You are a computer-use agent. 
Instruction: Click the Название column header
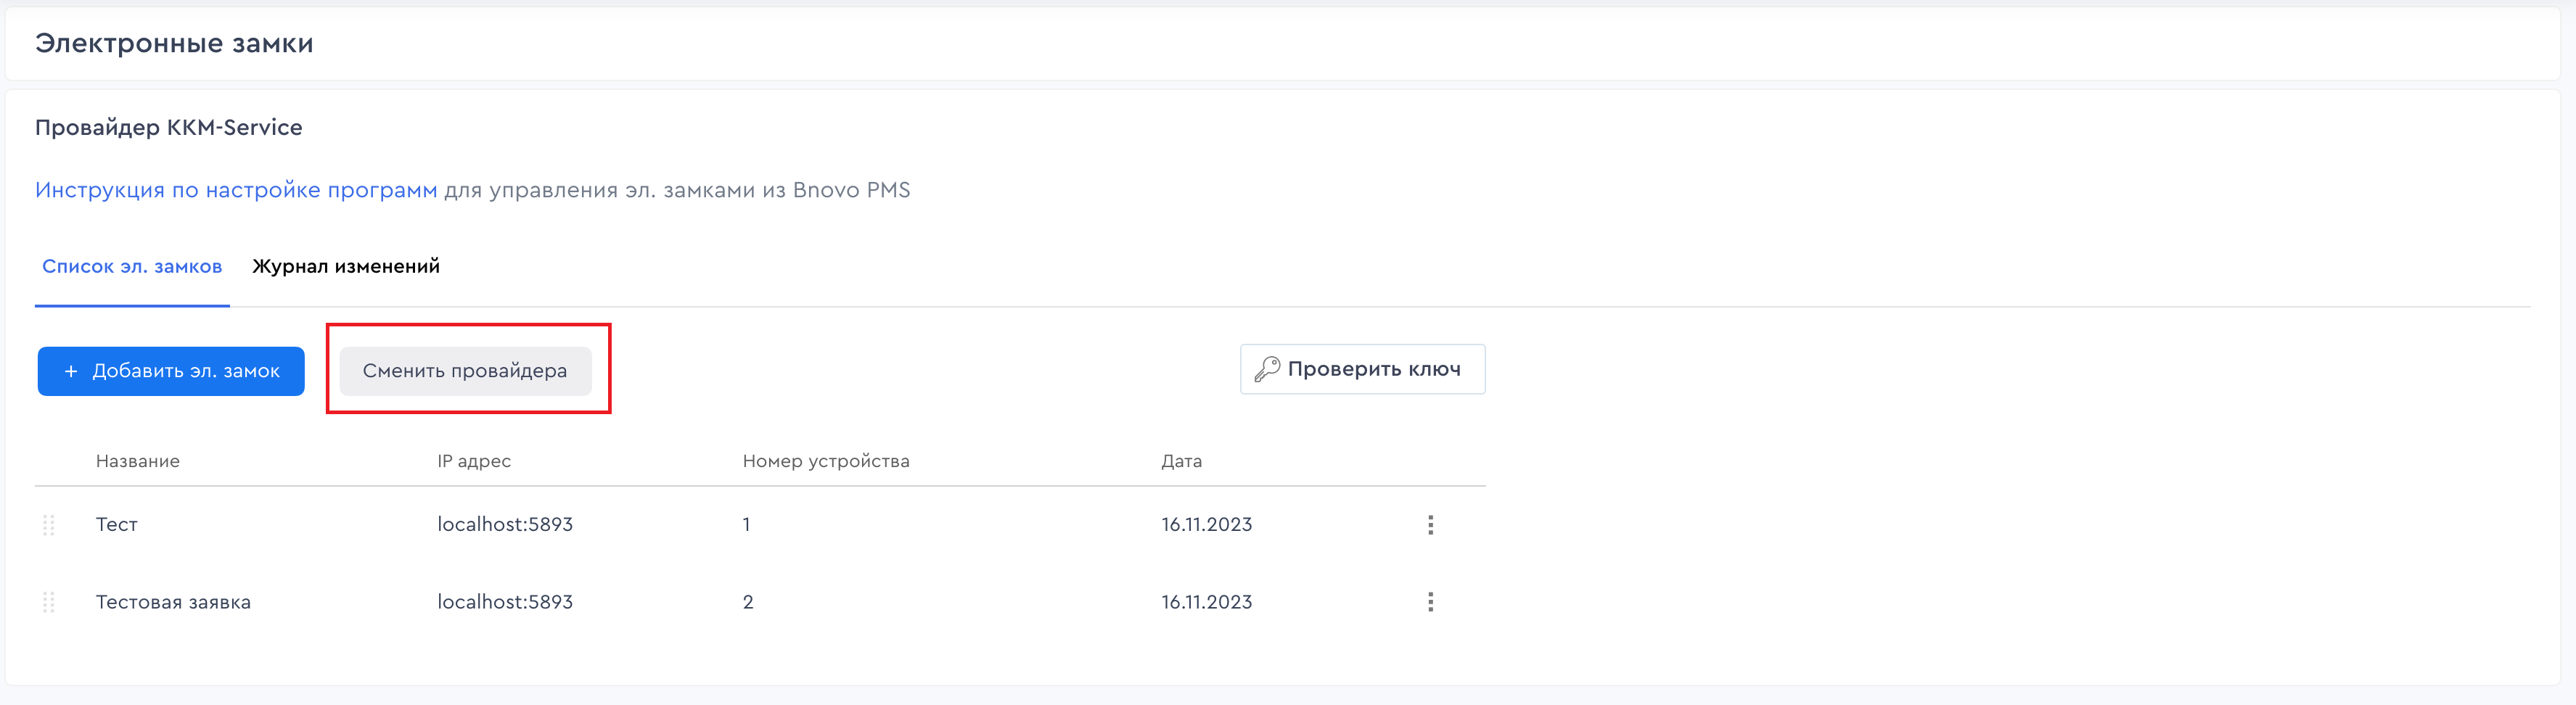(138, 461)
